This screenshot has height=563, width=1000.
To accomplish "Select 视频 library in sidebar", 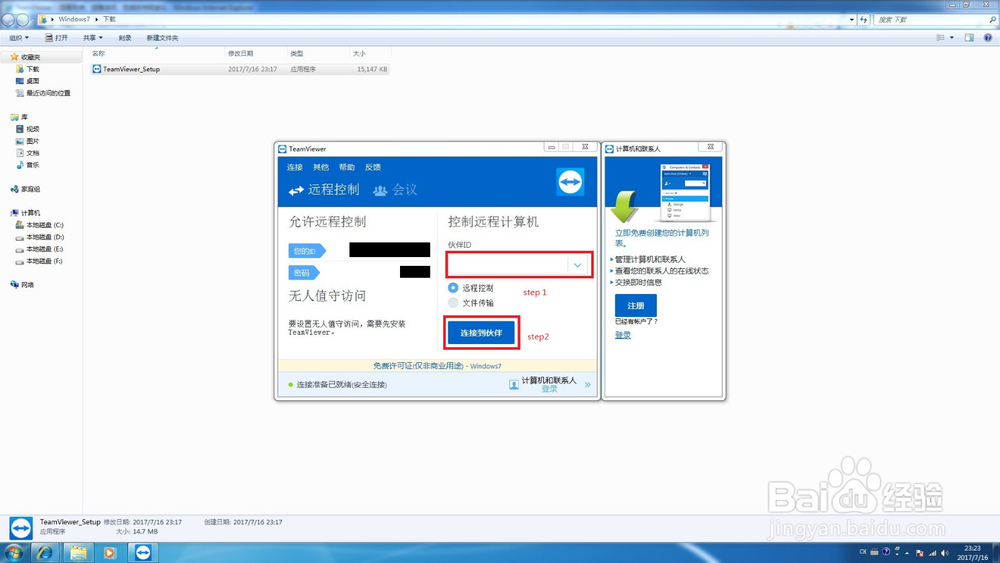I will pyautogui.click(x=27, y=129).
